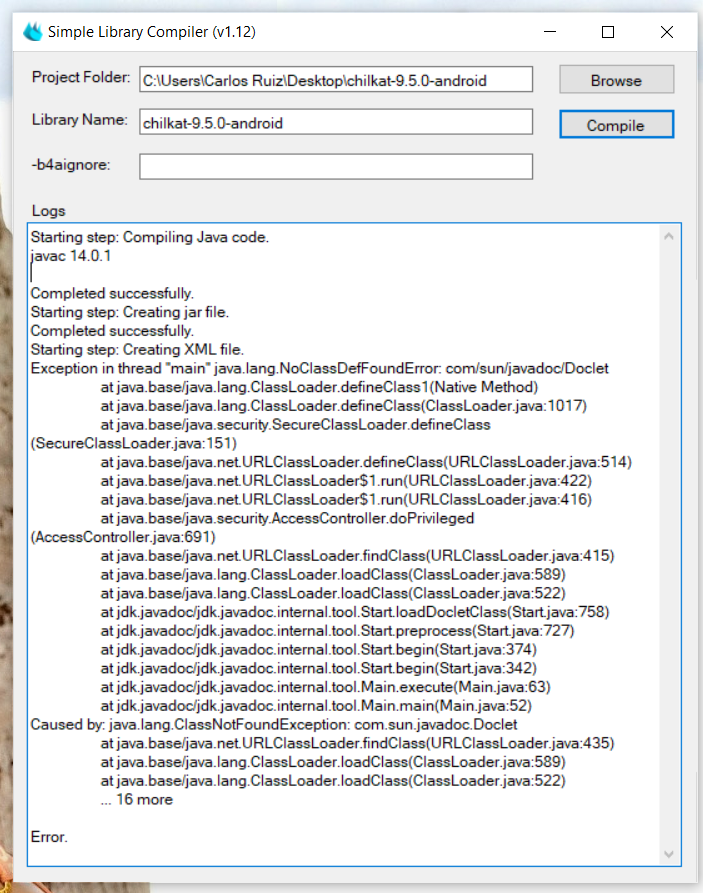Focus the Library Name input field

pyautogui.click(x=336, y=122)
